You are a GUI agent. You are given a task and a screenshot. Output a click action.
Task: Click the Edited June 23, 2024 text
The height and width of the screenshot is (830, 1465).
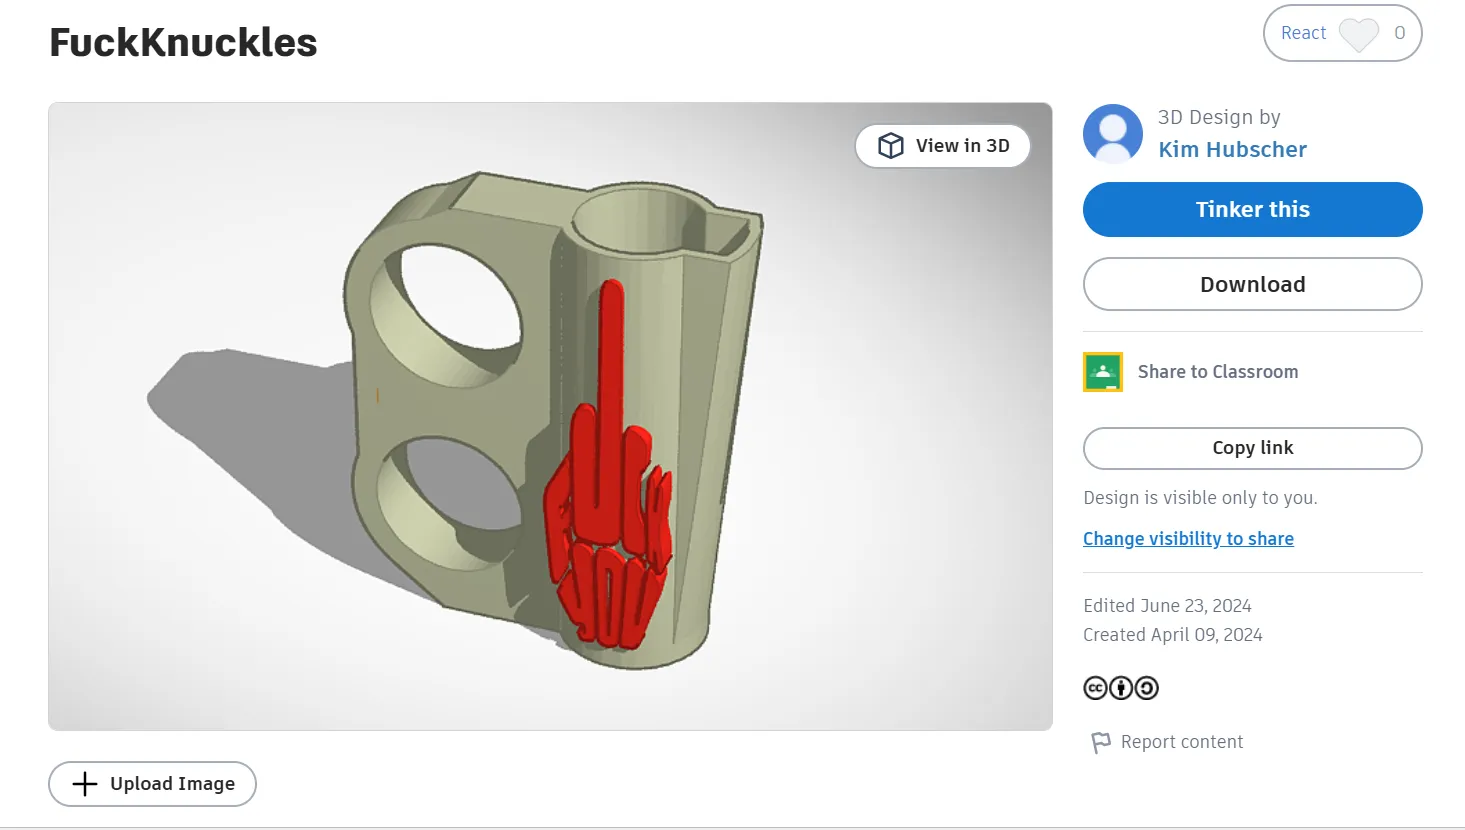(x=1167, y=606)
